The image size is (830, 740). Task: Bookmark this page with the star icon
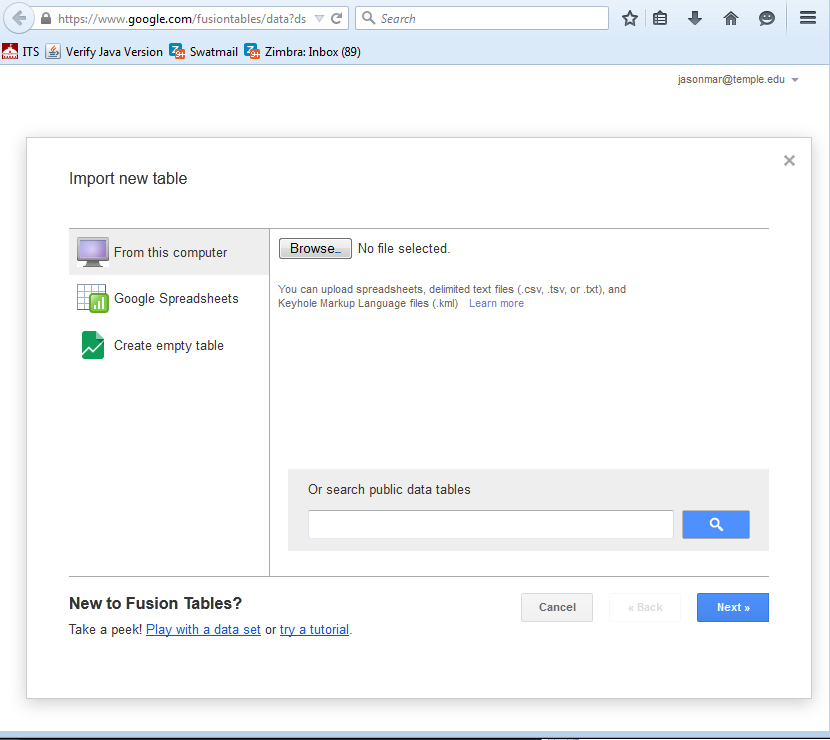tap(629, 19)
